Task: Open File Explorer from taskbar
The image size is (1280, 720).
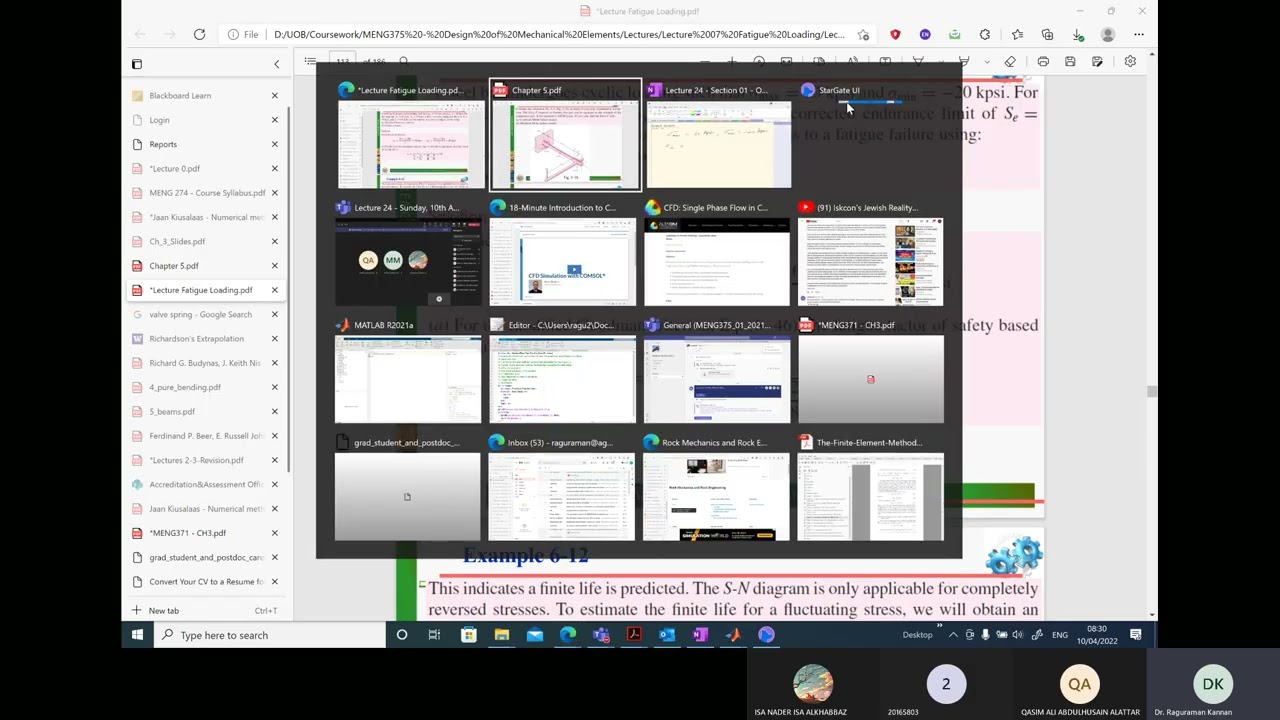Action: coord(501,635)
